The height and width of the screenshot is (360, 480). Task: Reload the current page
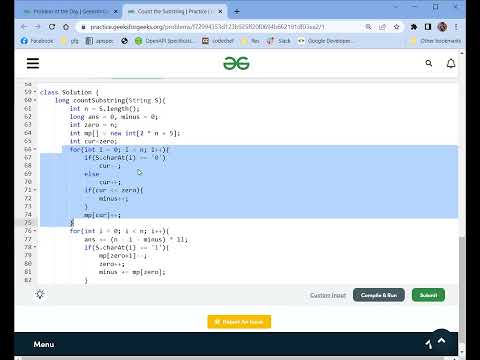click(52, 27)
